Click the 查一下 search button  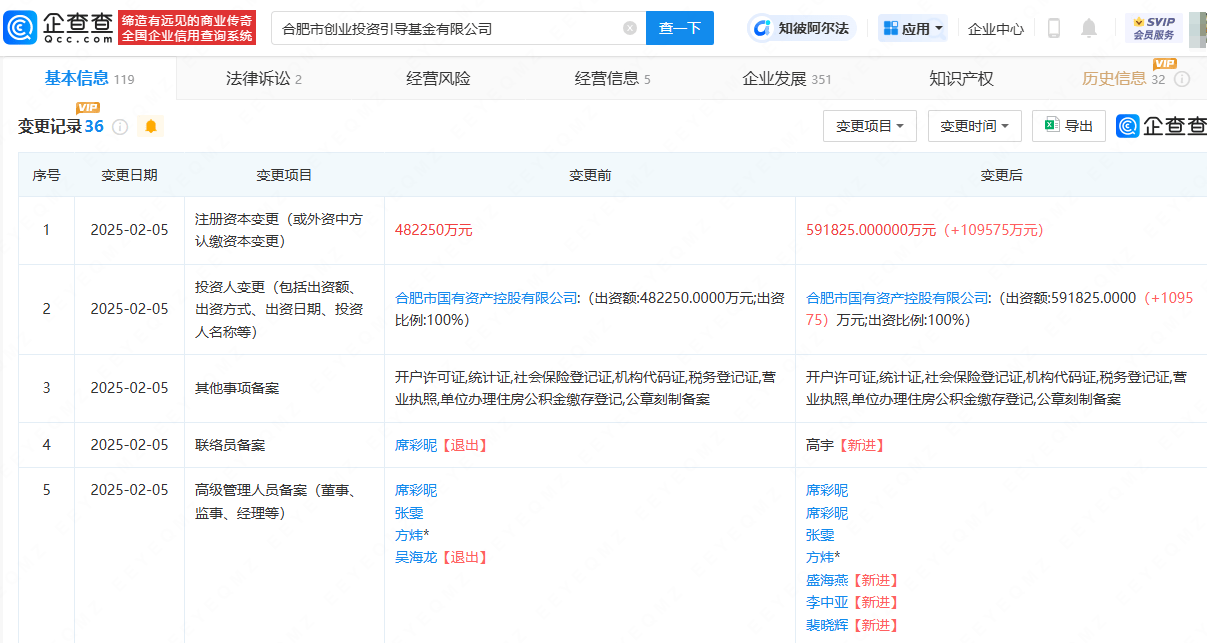pyautogui.click(x=680, y=28)
